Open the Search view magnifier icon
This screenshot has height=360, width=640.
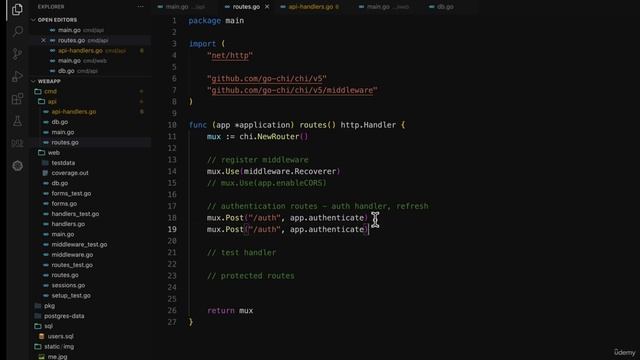(x=17, y=31)
